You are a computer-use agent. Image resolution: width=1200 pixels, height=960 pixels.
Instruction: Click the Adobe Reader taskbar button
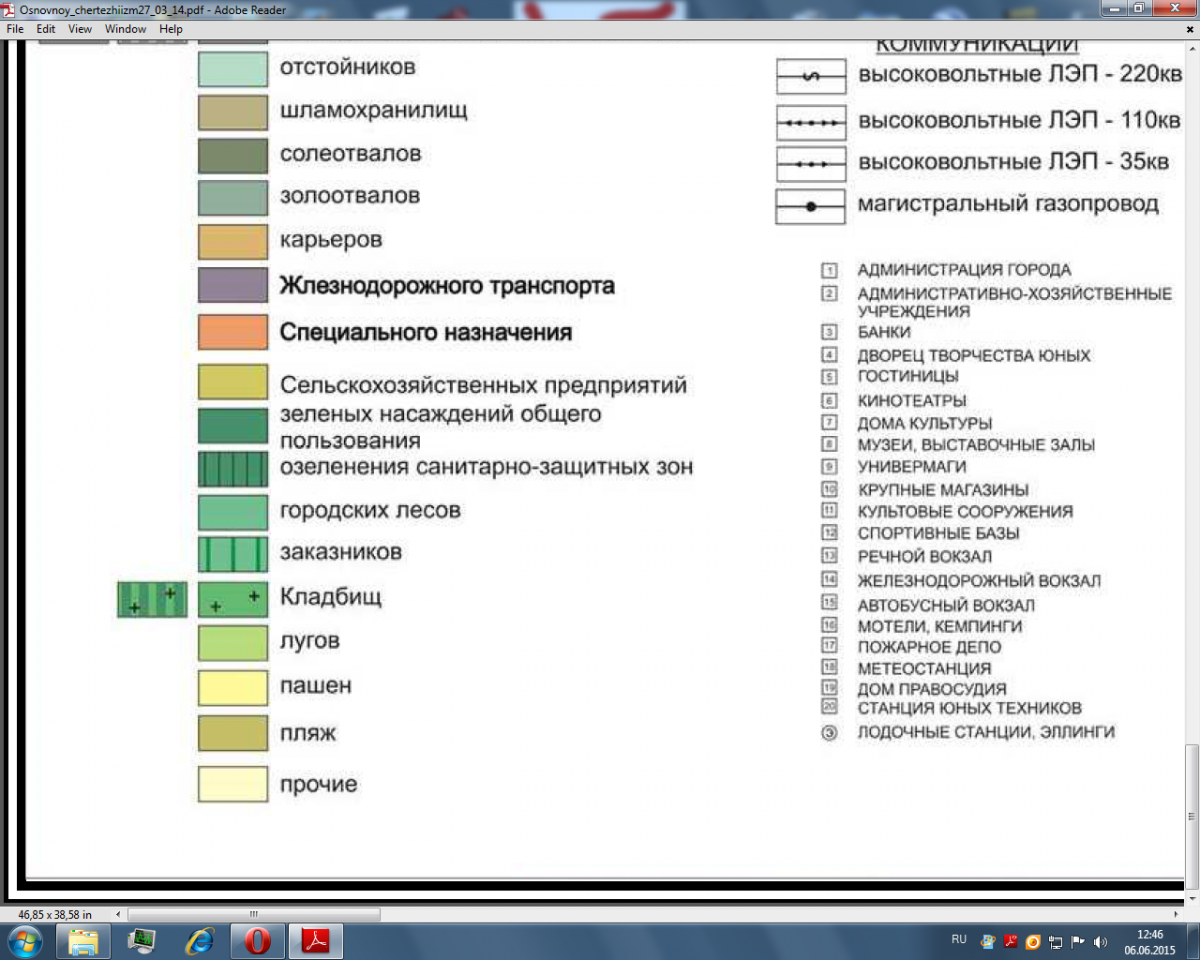316,941
